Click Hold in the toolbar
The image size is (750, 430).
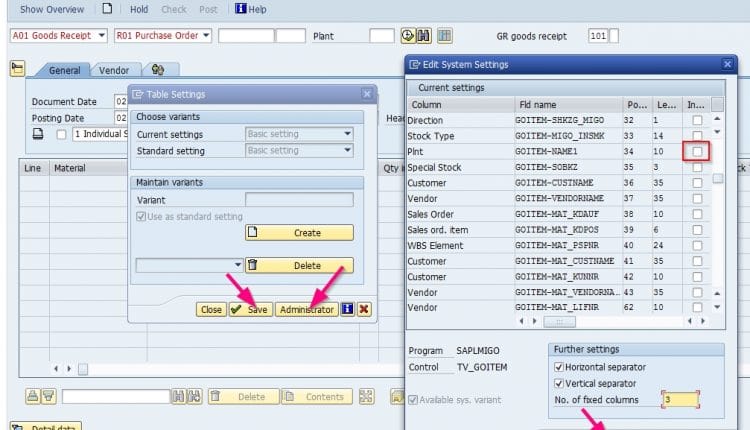pyautogui.click(x=139, y=9)
